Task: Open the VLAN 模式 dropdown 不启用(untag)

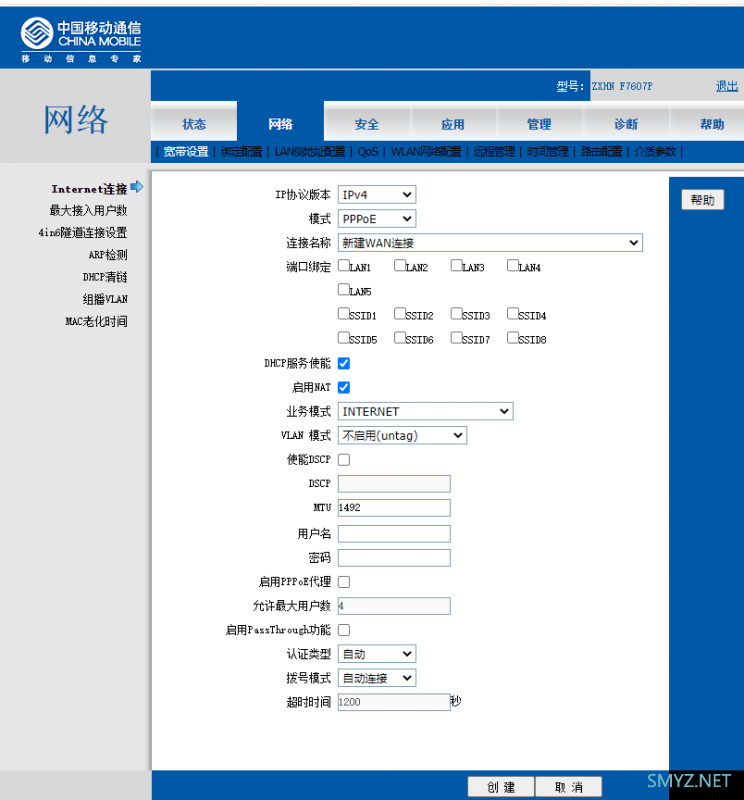Action: [x=402, y=435]
